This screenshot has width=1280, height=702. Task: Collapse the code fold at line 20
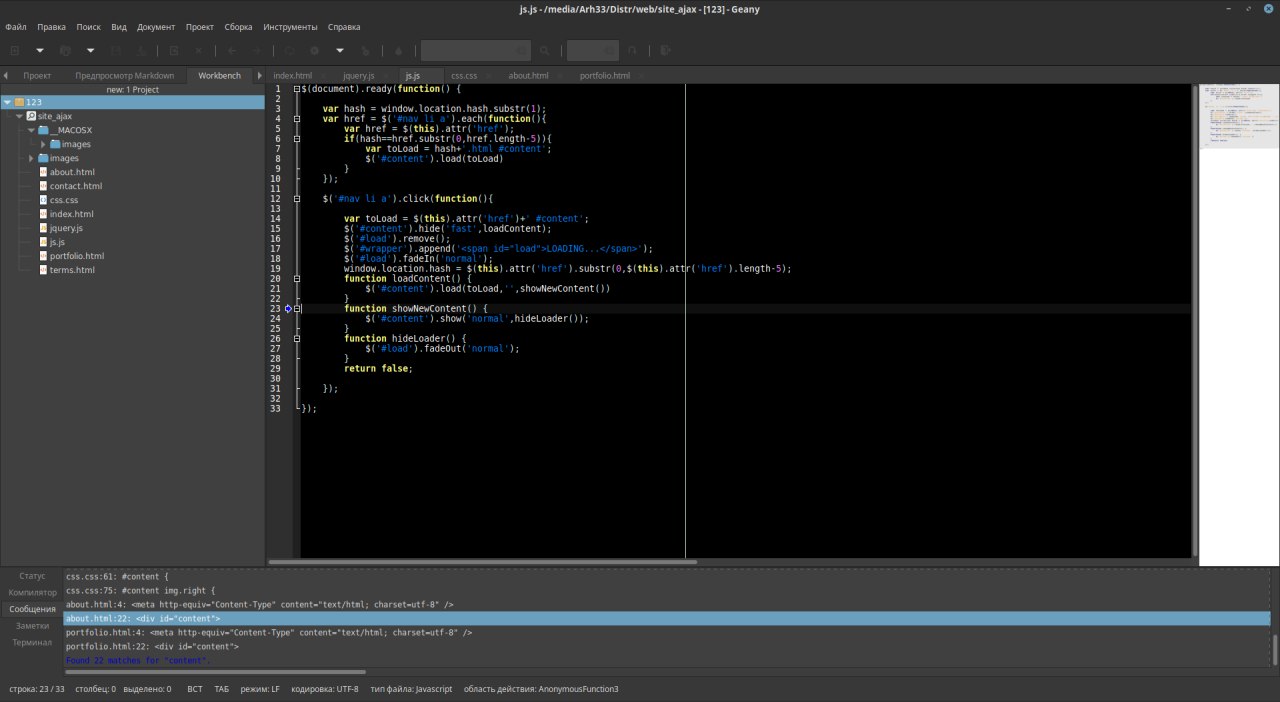click(297, 279)
